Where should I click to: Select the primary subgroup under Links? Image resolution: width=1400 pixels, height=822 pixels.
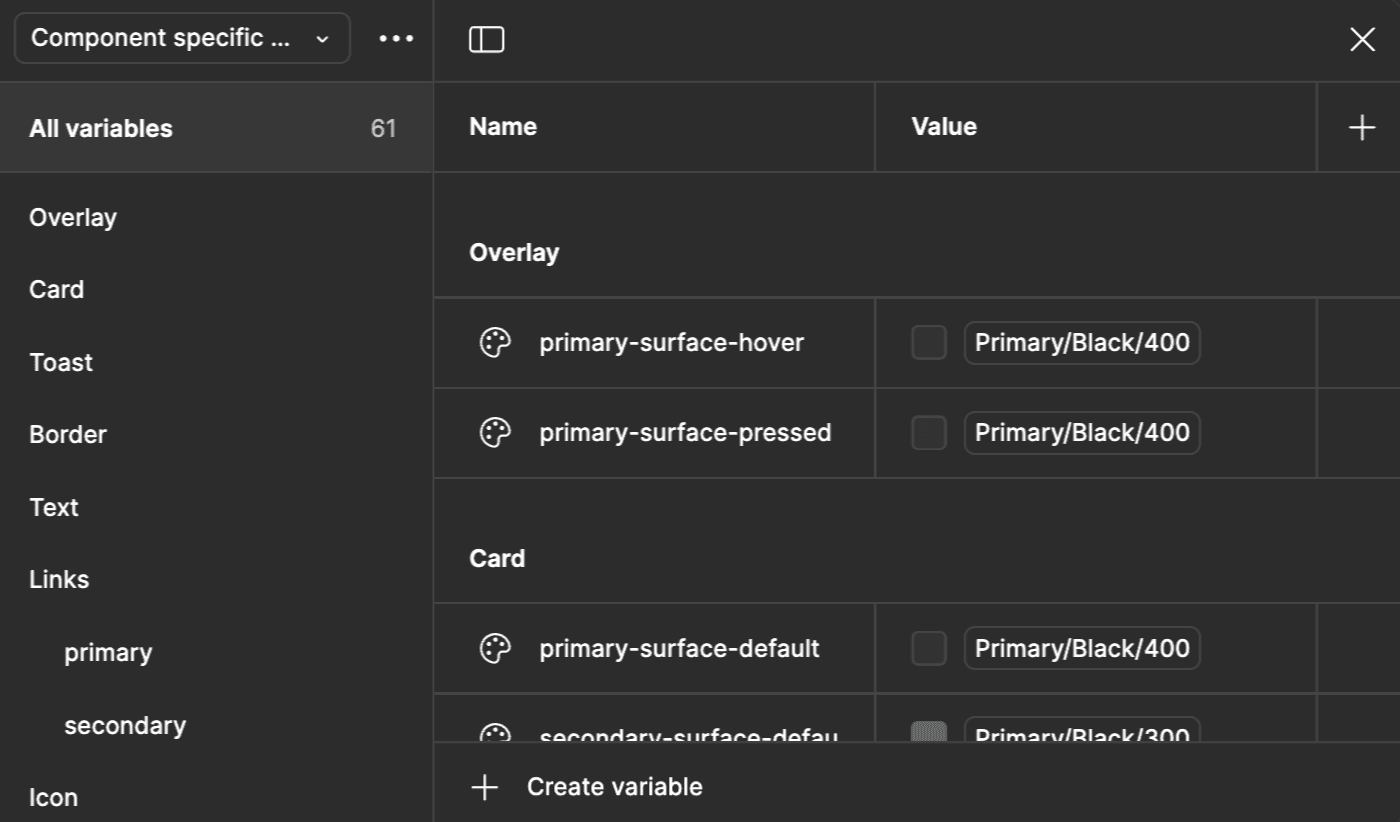[108, 652]
